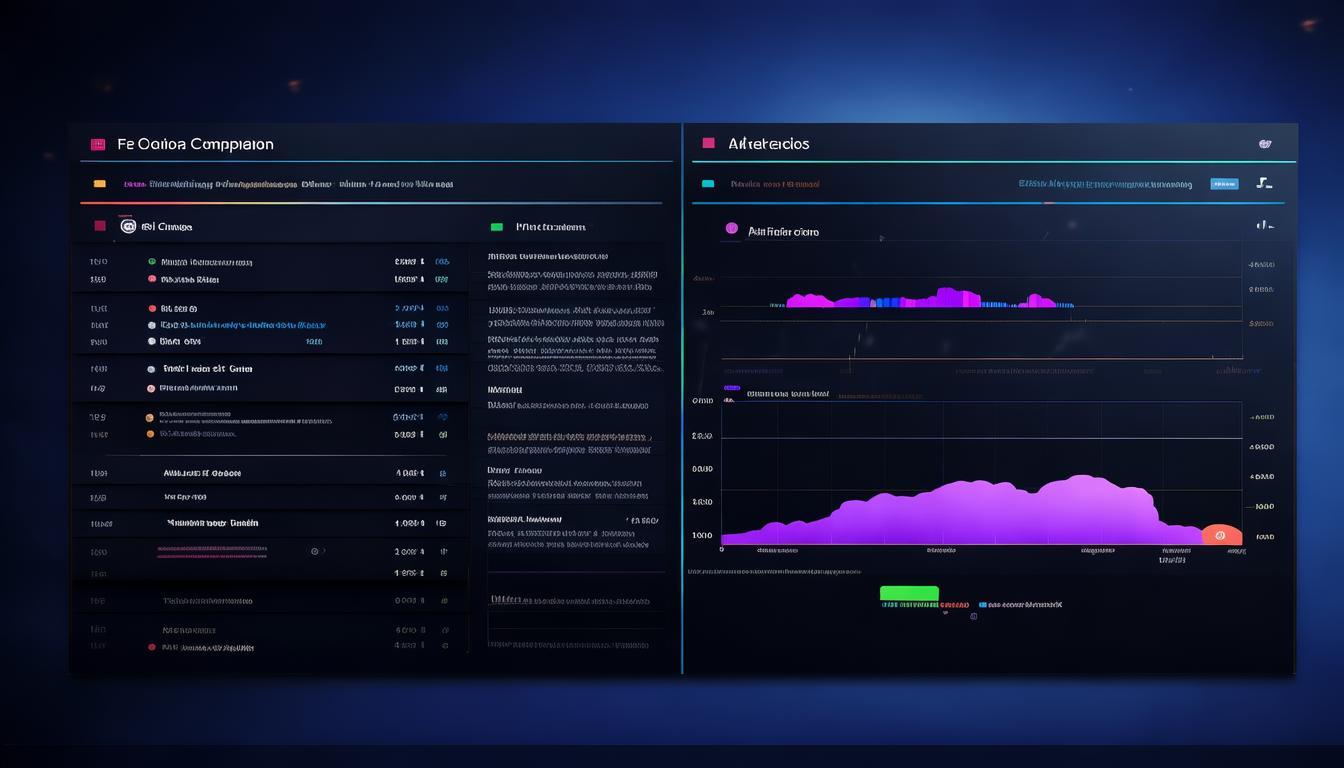The width and height of the screenshot is (1344, 768).
Task: Click the pink square icon beside Comparison title
Action: pos(98,144)
